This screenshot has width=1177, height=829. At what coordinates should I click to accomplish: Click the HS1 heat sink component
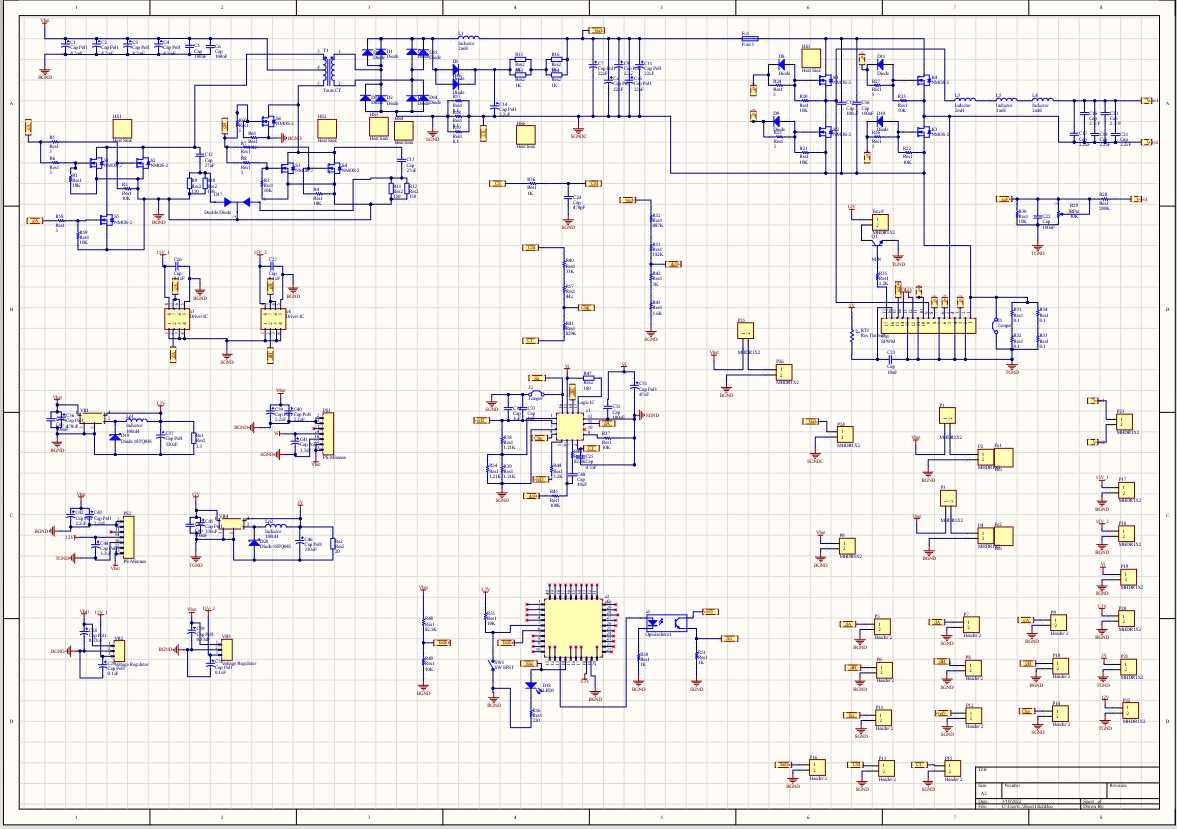[x=120, y=129]
